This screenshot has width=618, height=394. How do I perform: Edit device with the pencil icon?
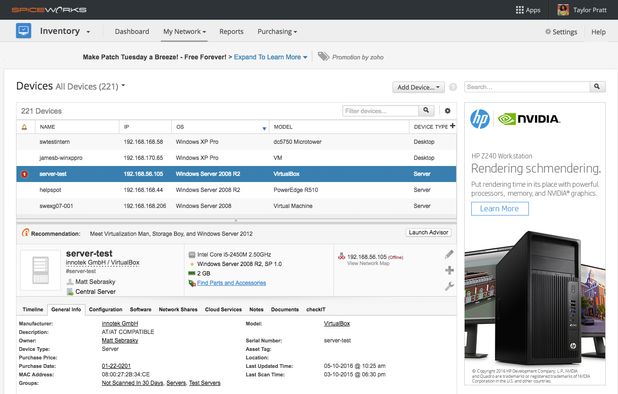point(449,254)
